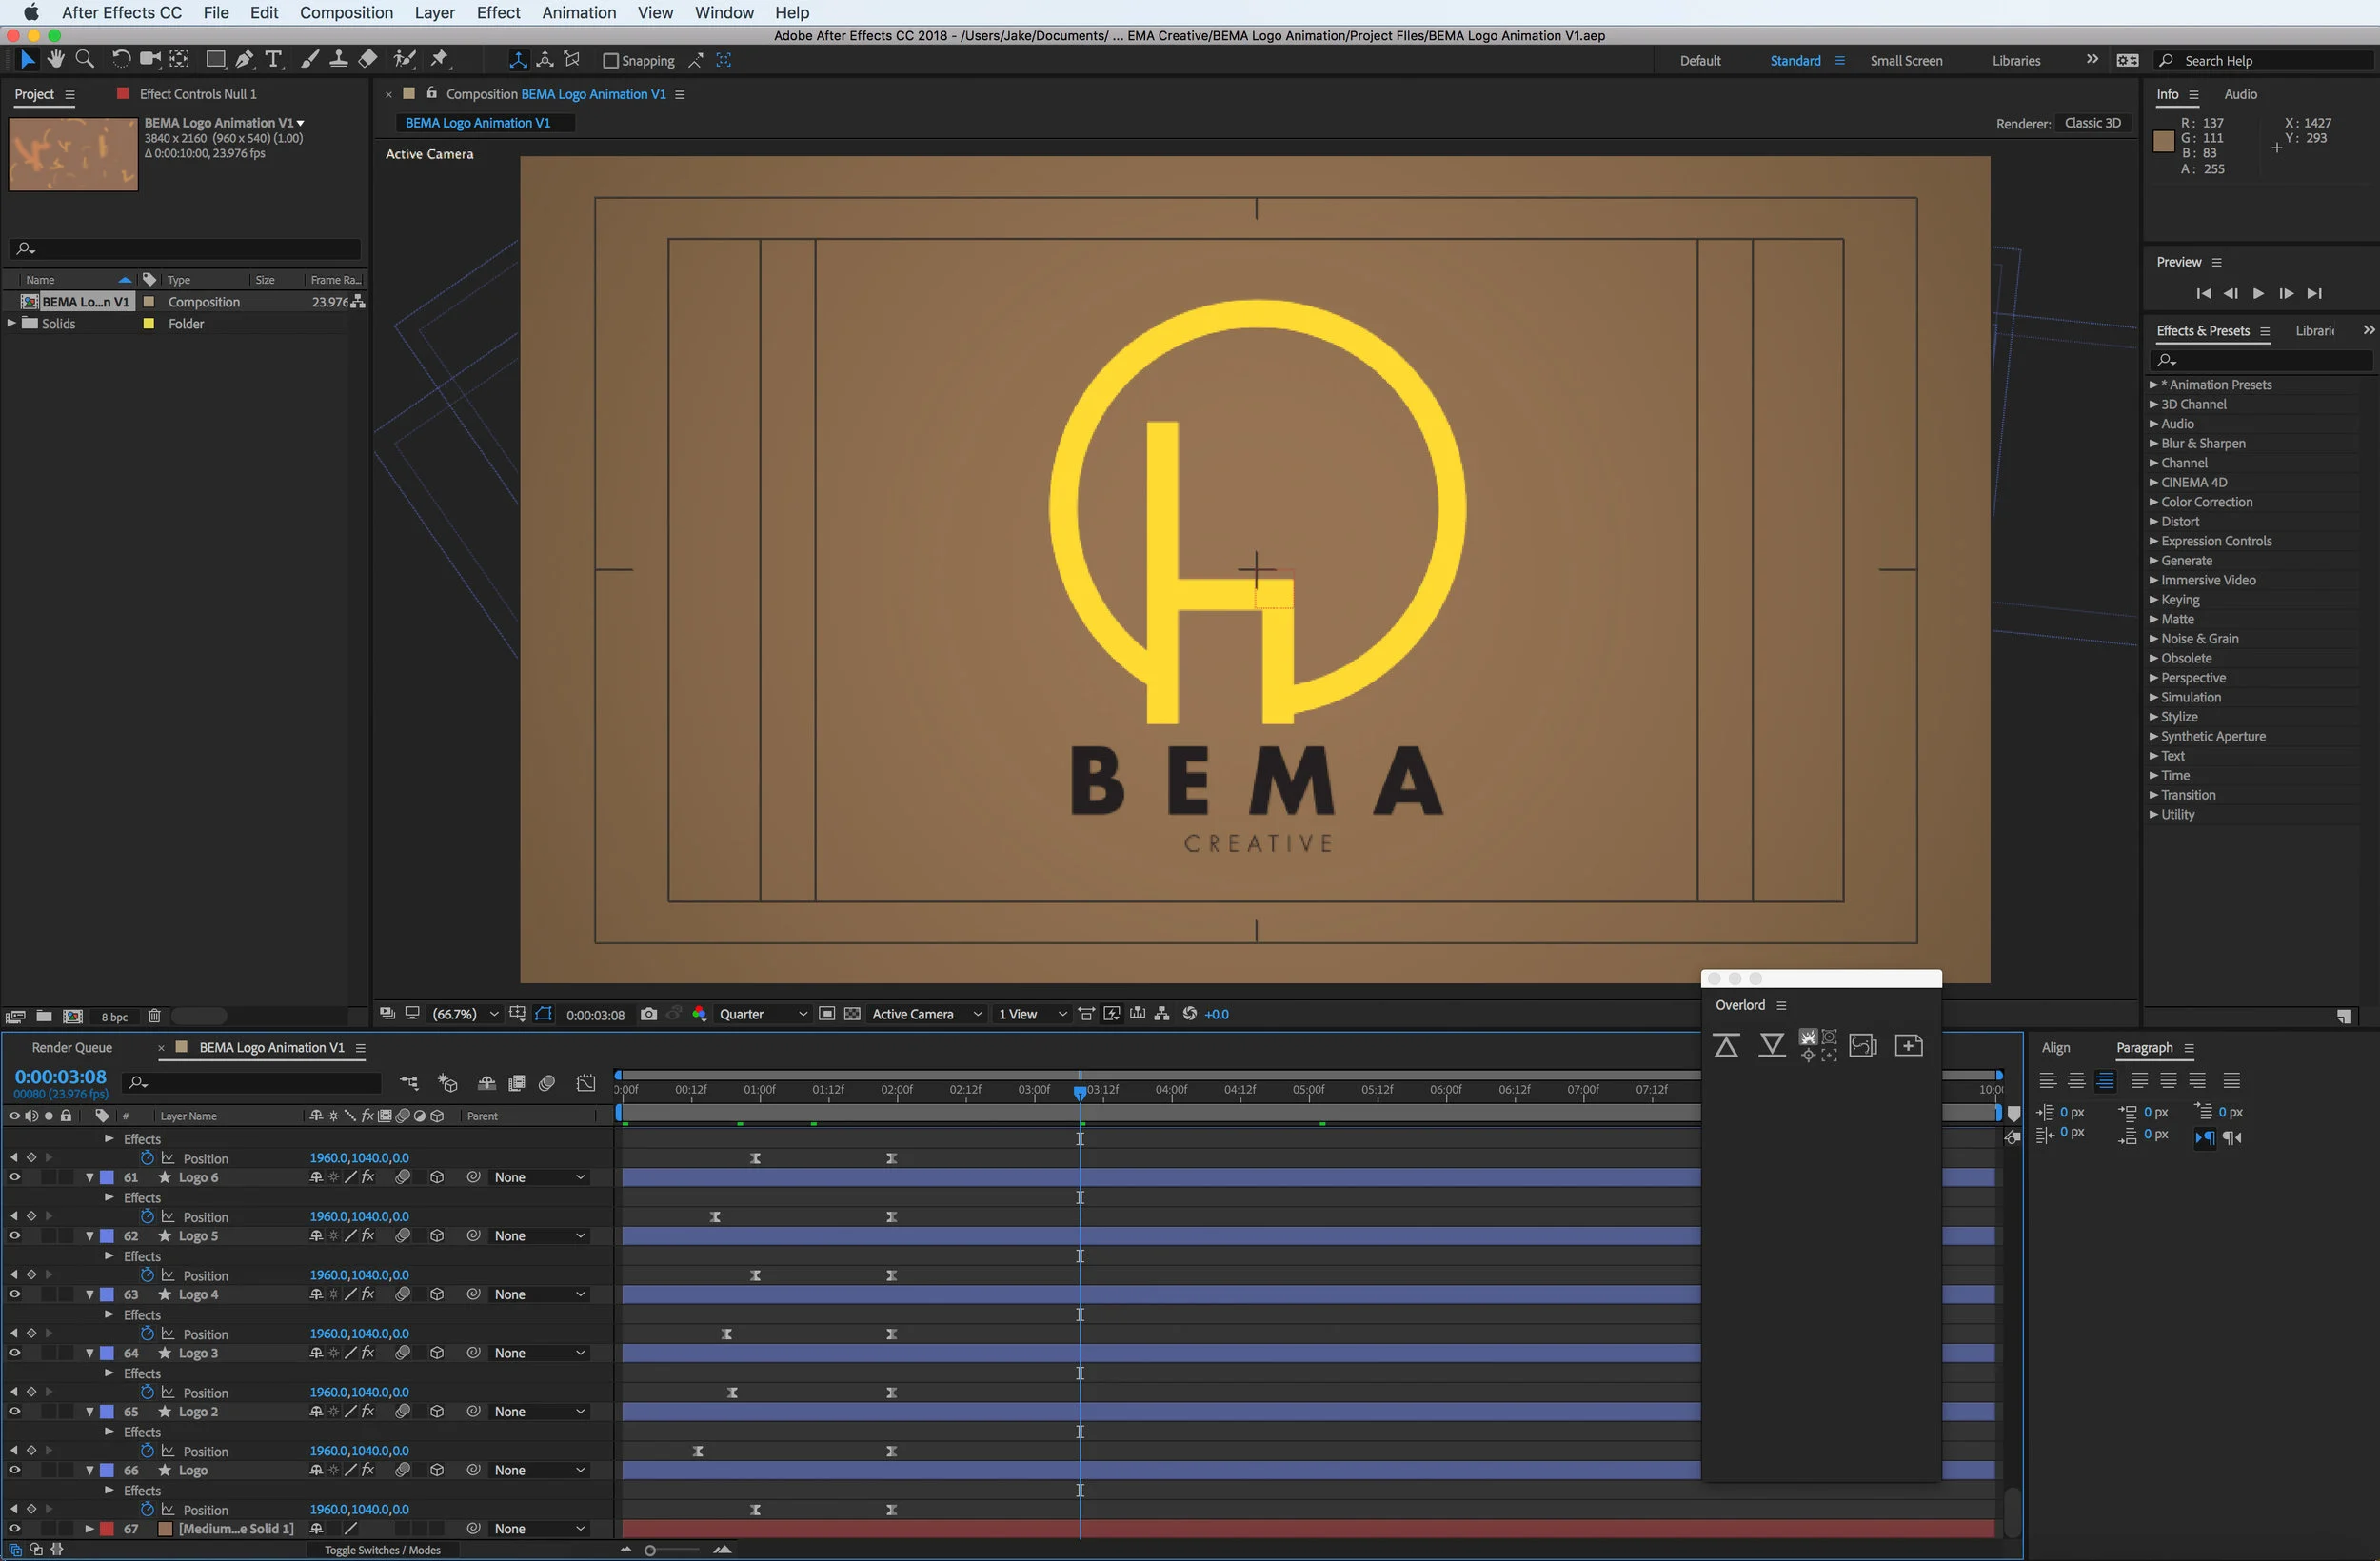Select the Type text tool
The image size is (2380, 1561).
pyautogui.click(x=273, y=60)
